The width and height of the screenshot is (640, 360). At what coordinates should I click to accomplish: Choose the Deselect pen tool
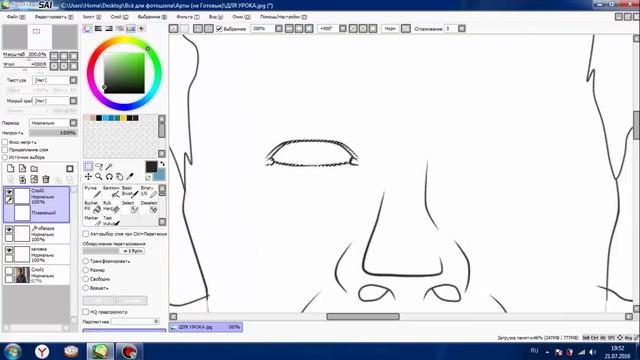point(149,207)
